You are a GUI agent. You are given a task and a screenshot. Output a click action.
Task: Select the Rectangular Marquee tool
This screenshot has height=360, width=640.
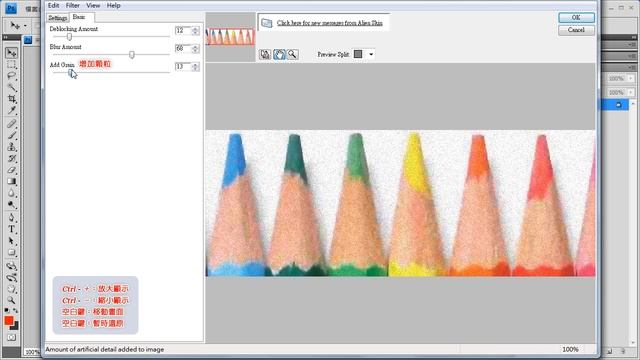coord(11,64)
